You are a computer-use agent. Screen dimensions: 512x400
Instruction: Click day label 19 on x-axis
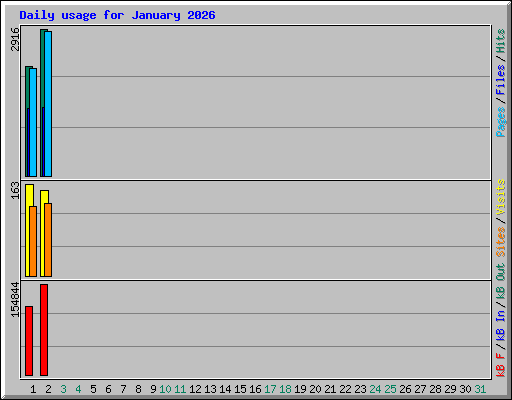(x=300, y=389)
